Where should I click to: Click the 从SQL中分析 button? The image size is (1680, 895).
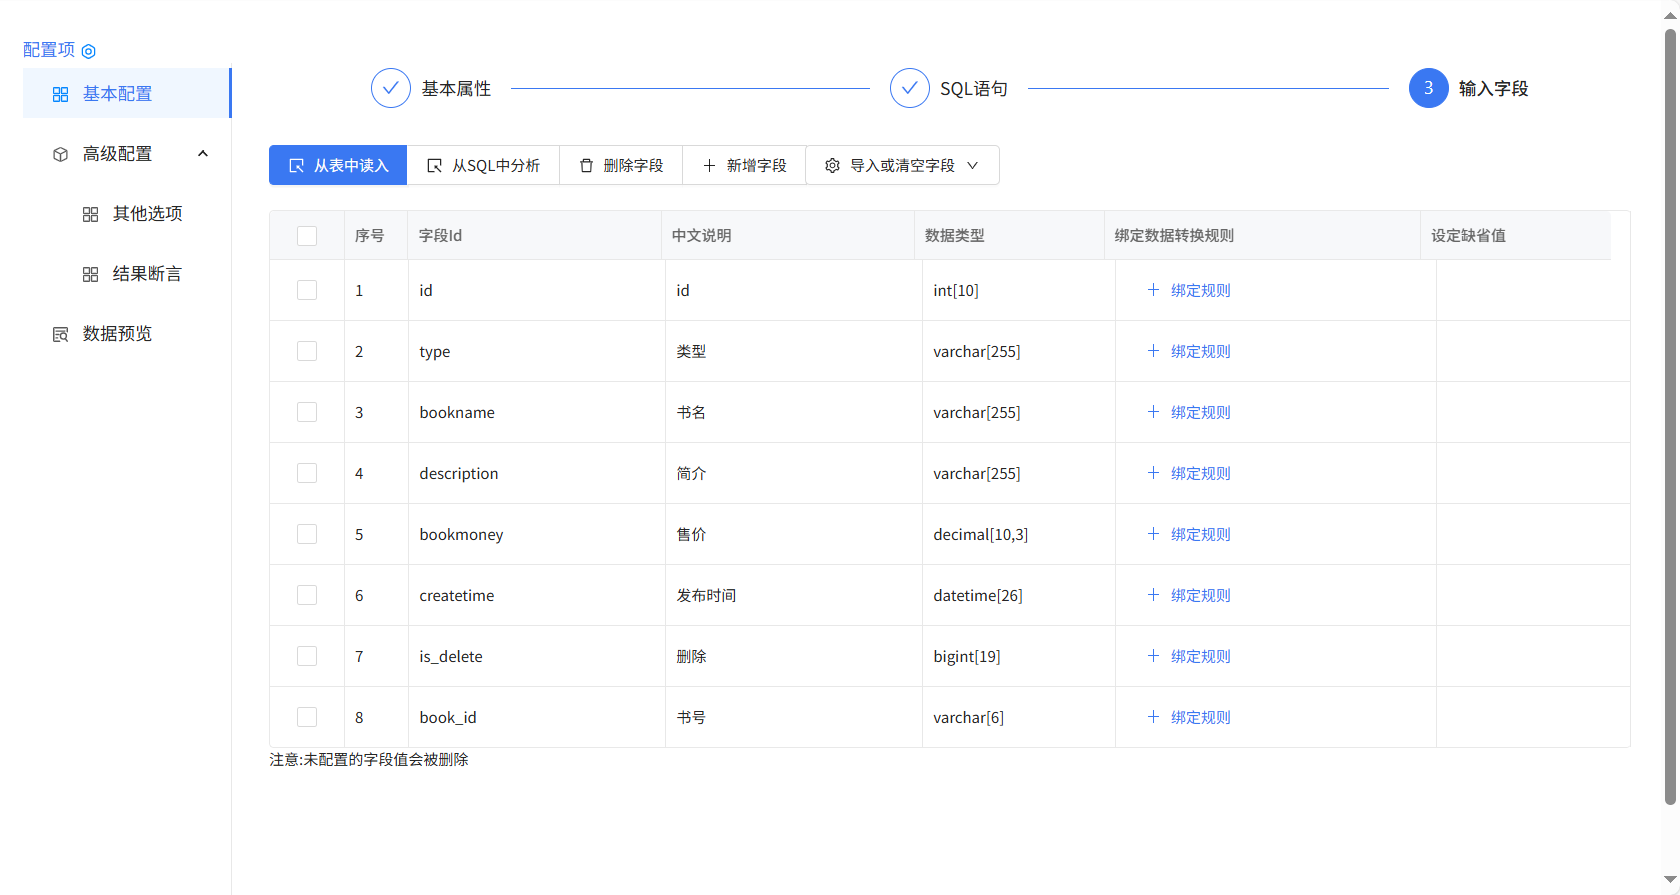(x=483, y=165)
